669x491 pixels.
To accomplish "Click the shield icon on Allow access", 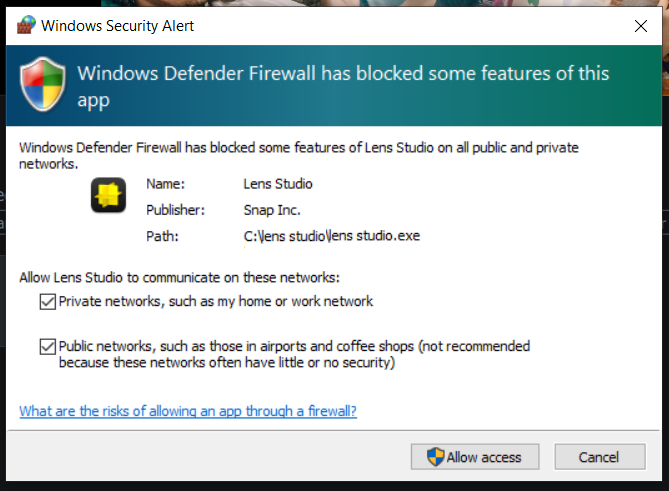I will (435, 457).
